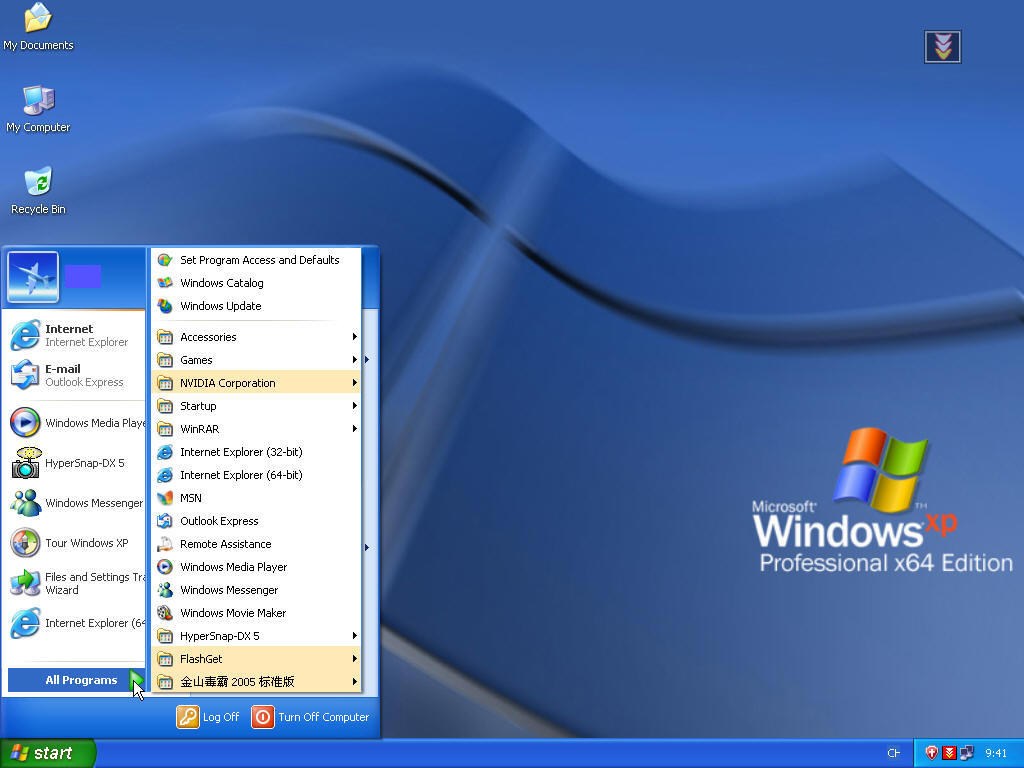Expand the FlashGet submenu arrow
Image resolution: width=1024 pixels, height=768 pixels.
click(355, 659)
